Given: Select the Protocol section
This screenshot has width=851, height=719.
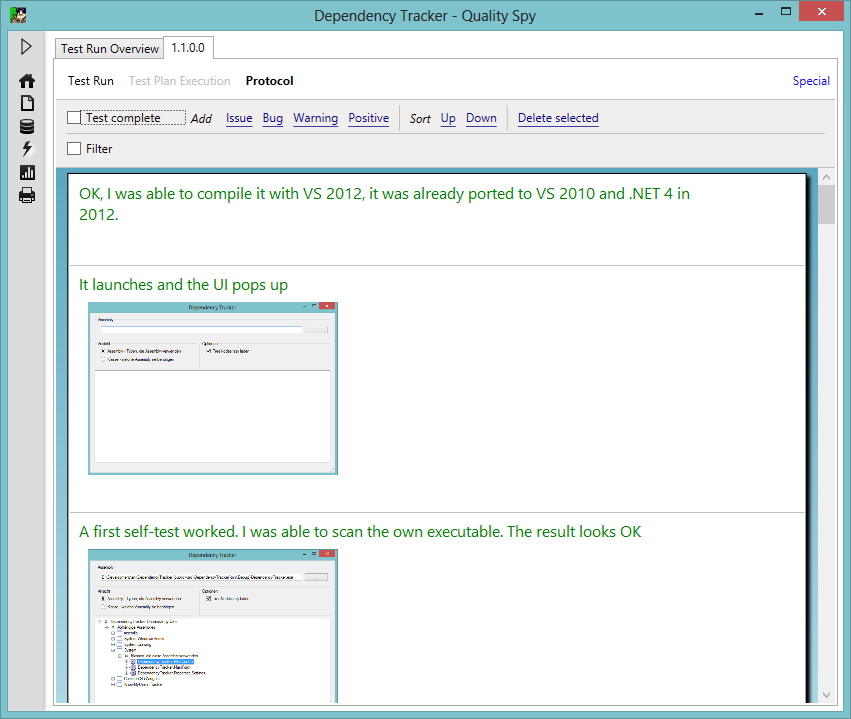Looking at the screenshot, I should [270, 81].
